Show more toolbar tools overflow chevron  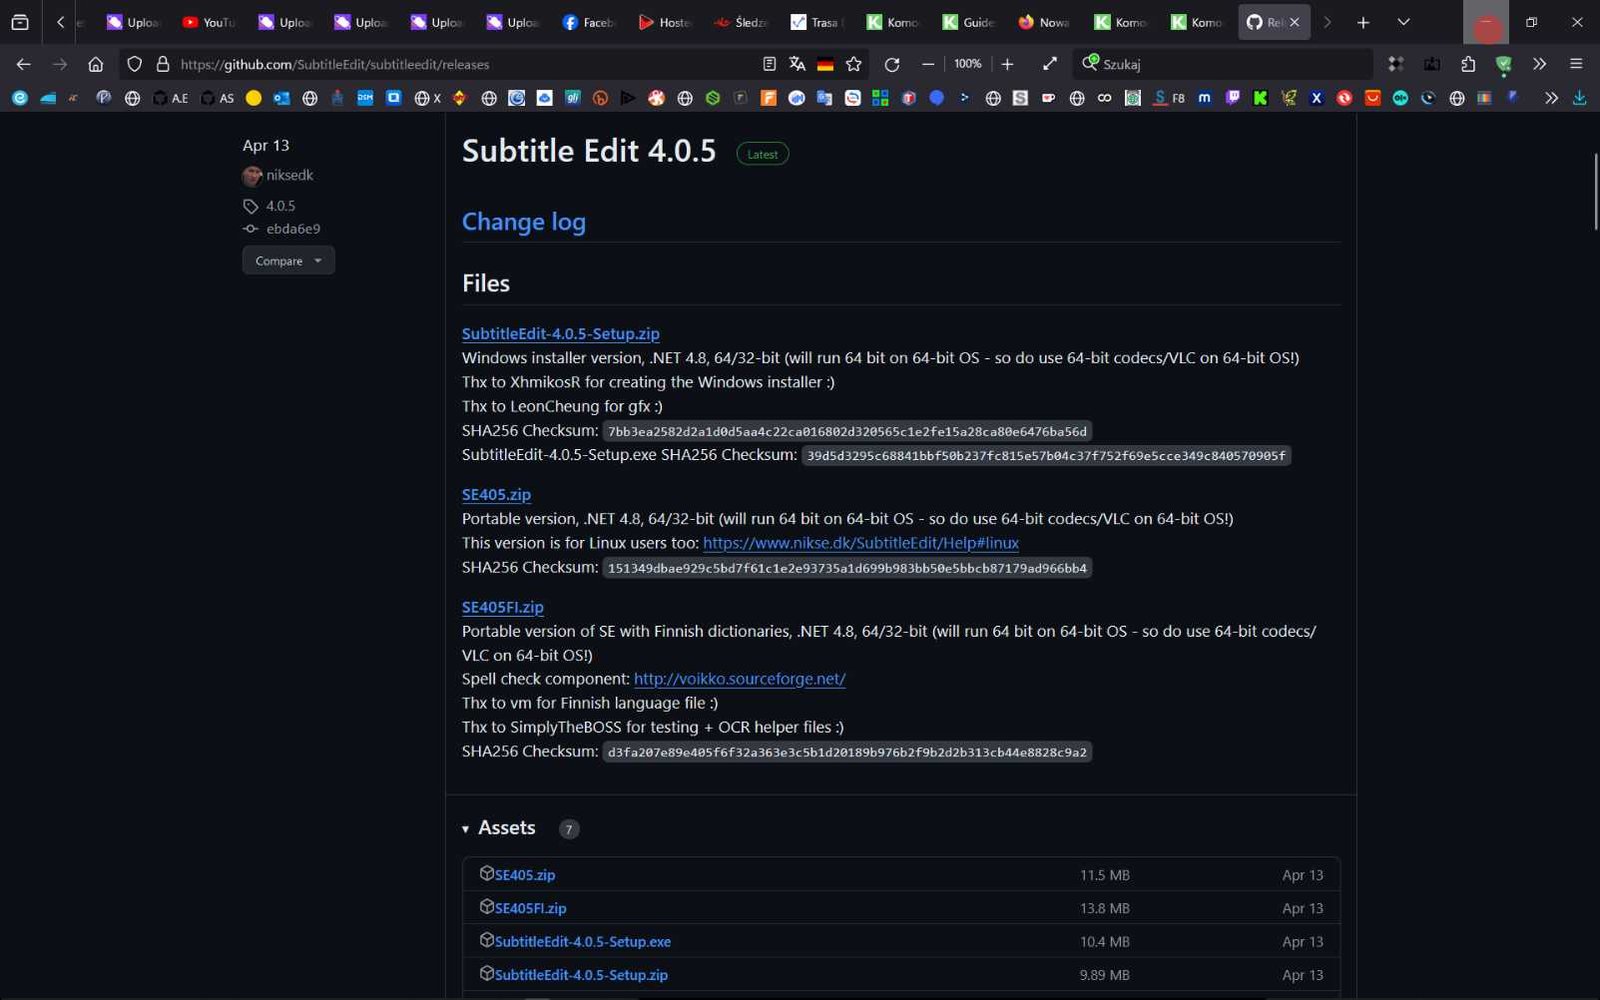(1539, 64)
